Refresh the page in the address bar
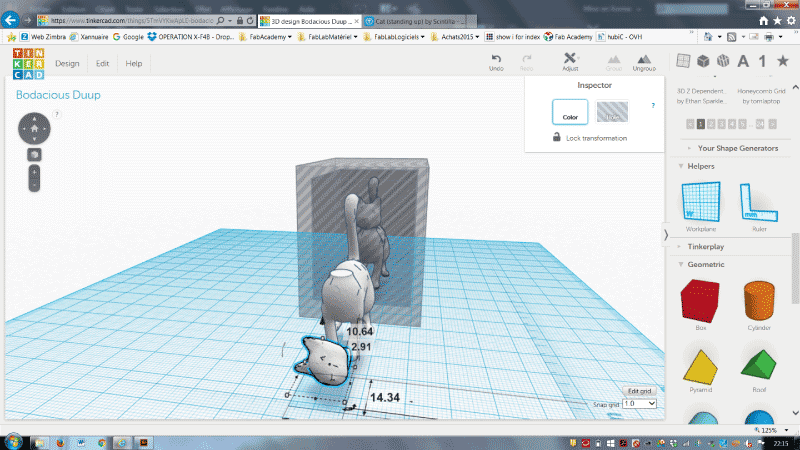The image size is (800, 450). pyautogui.click(x=250, y=21)
